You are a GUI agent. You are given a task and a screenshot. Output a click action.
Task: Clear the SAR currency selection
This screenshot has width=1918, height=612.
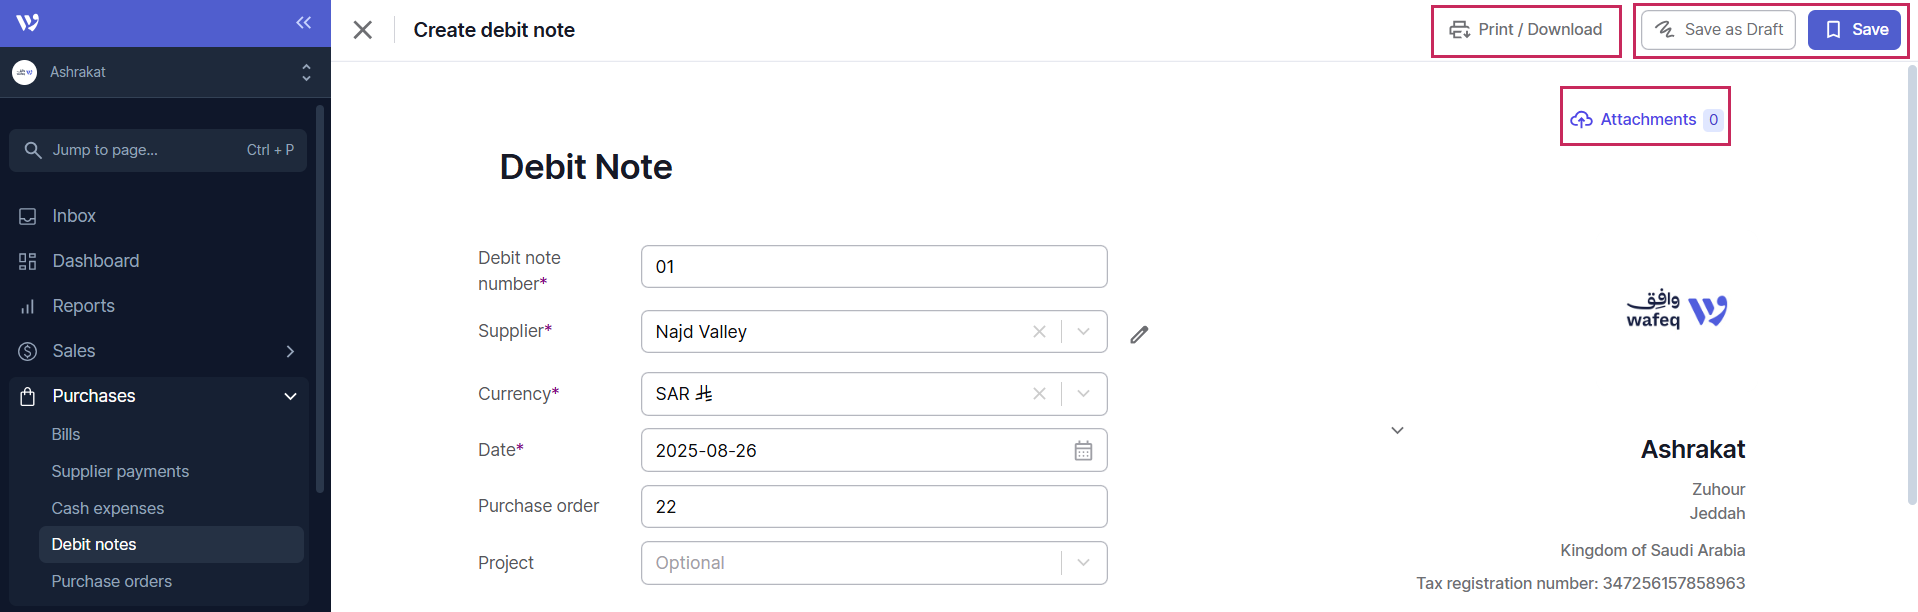click(x=1039, y=394)
